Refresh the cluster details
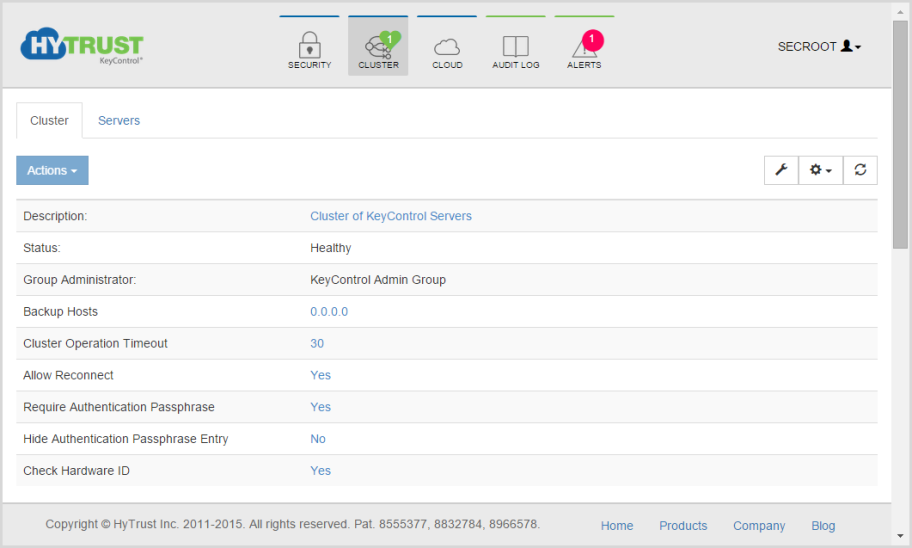 860,170
